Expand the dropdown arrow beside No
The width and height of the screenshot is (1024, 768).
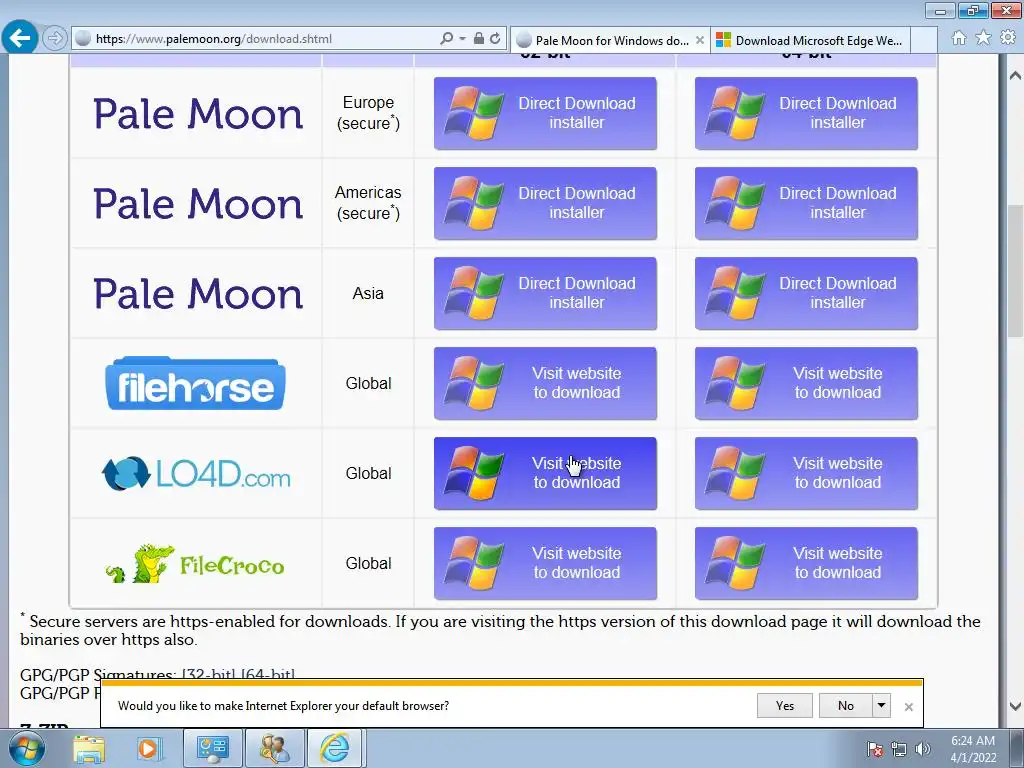pyautogui.click(x=881, y=705)
